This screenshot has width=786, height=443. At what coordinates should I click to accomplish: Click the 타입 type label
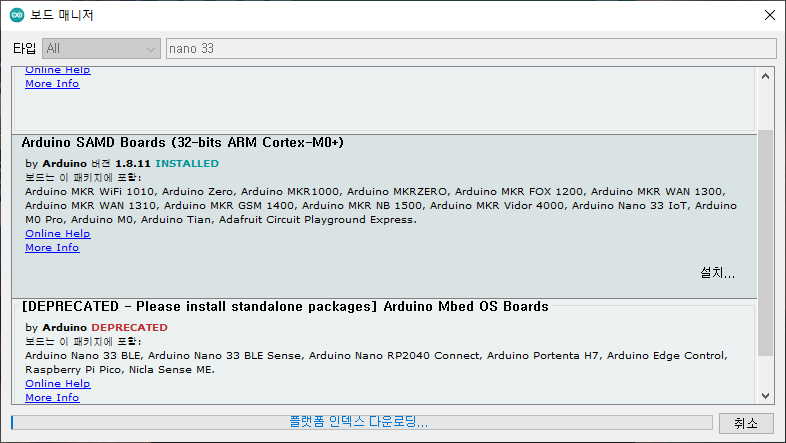click(x=24, y=49)
